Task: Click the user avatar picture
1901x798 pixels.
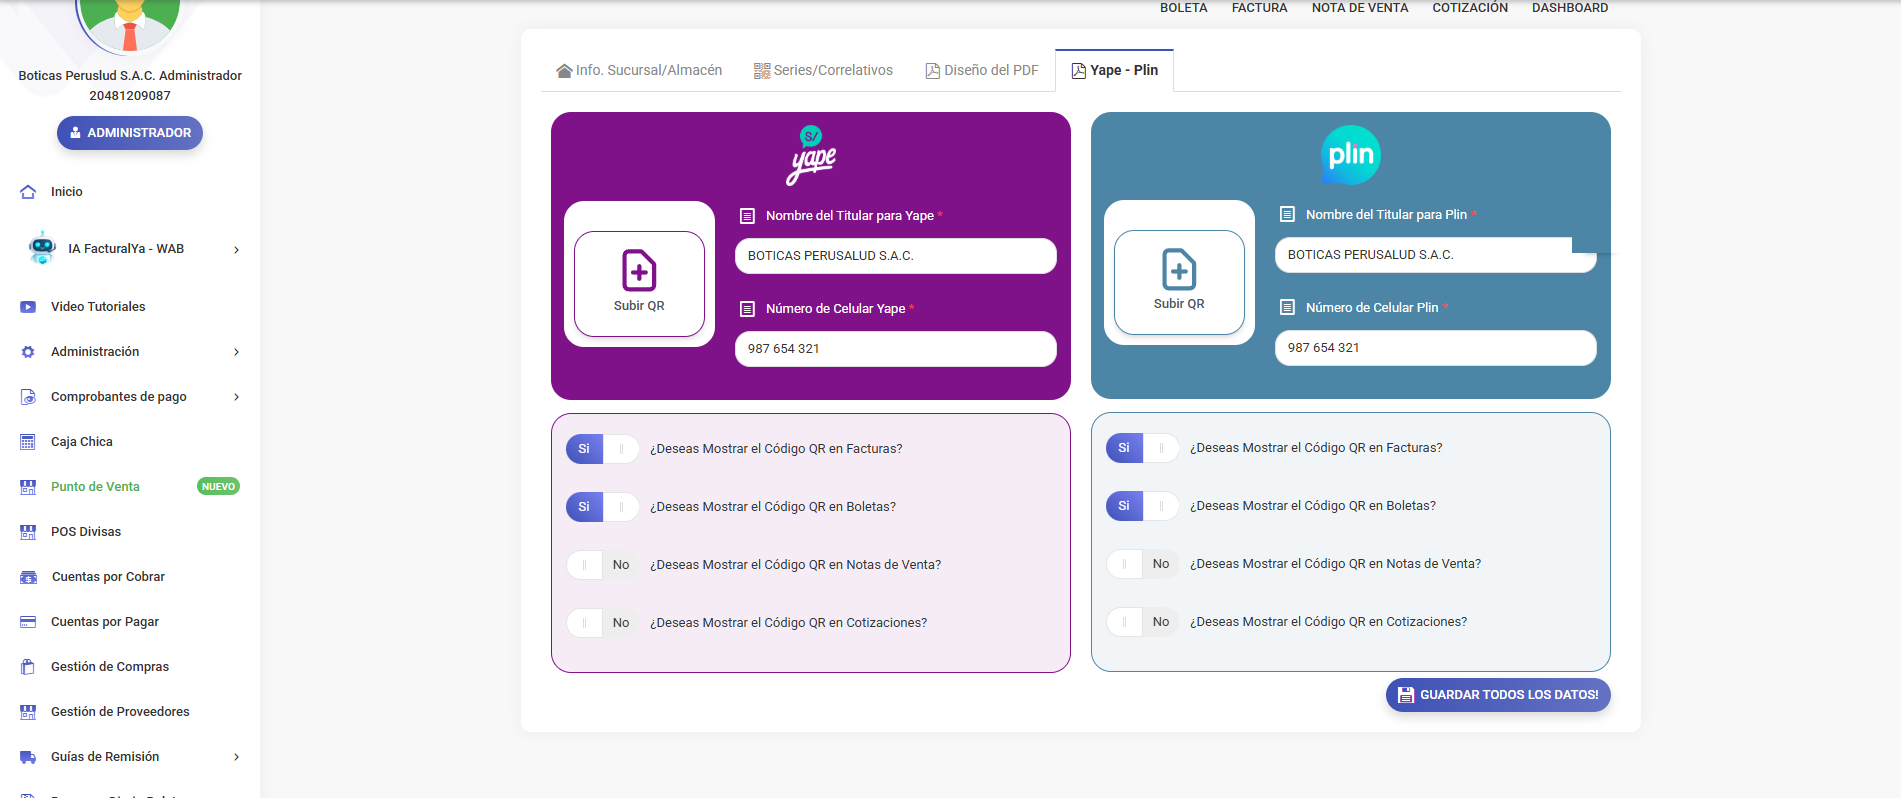Action: (130, 25)
